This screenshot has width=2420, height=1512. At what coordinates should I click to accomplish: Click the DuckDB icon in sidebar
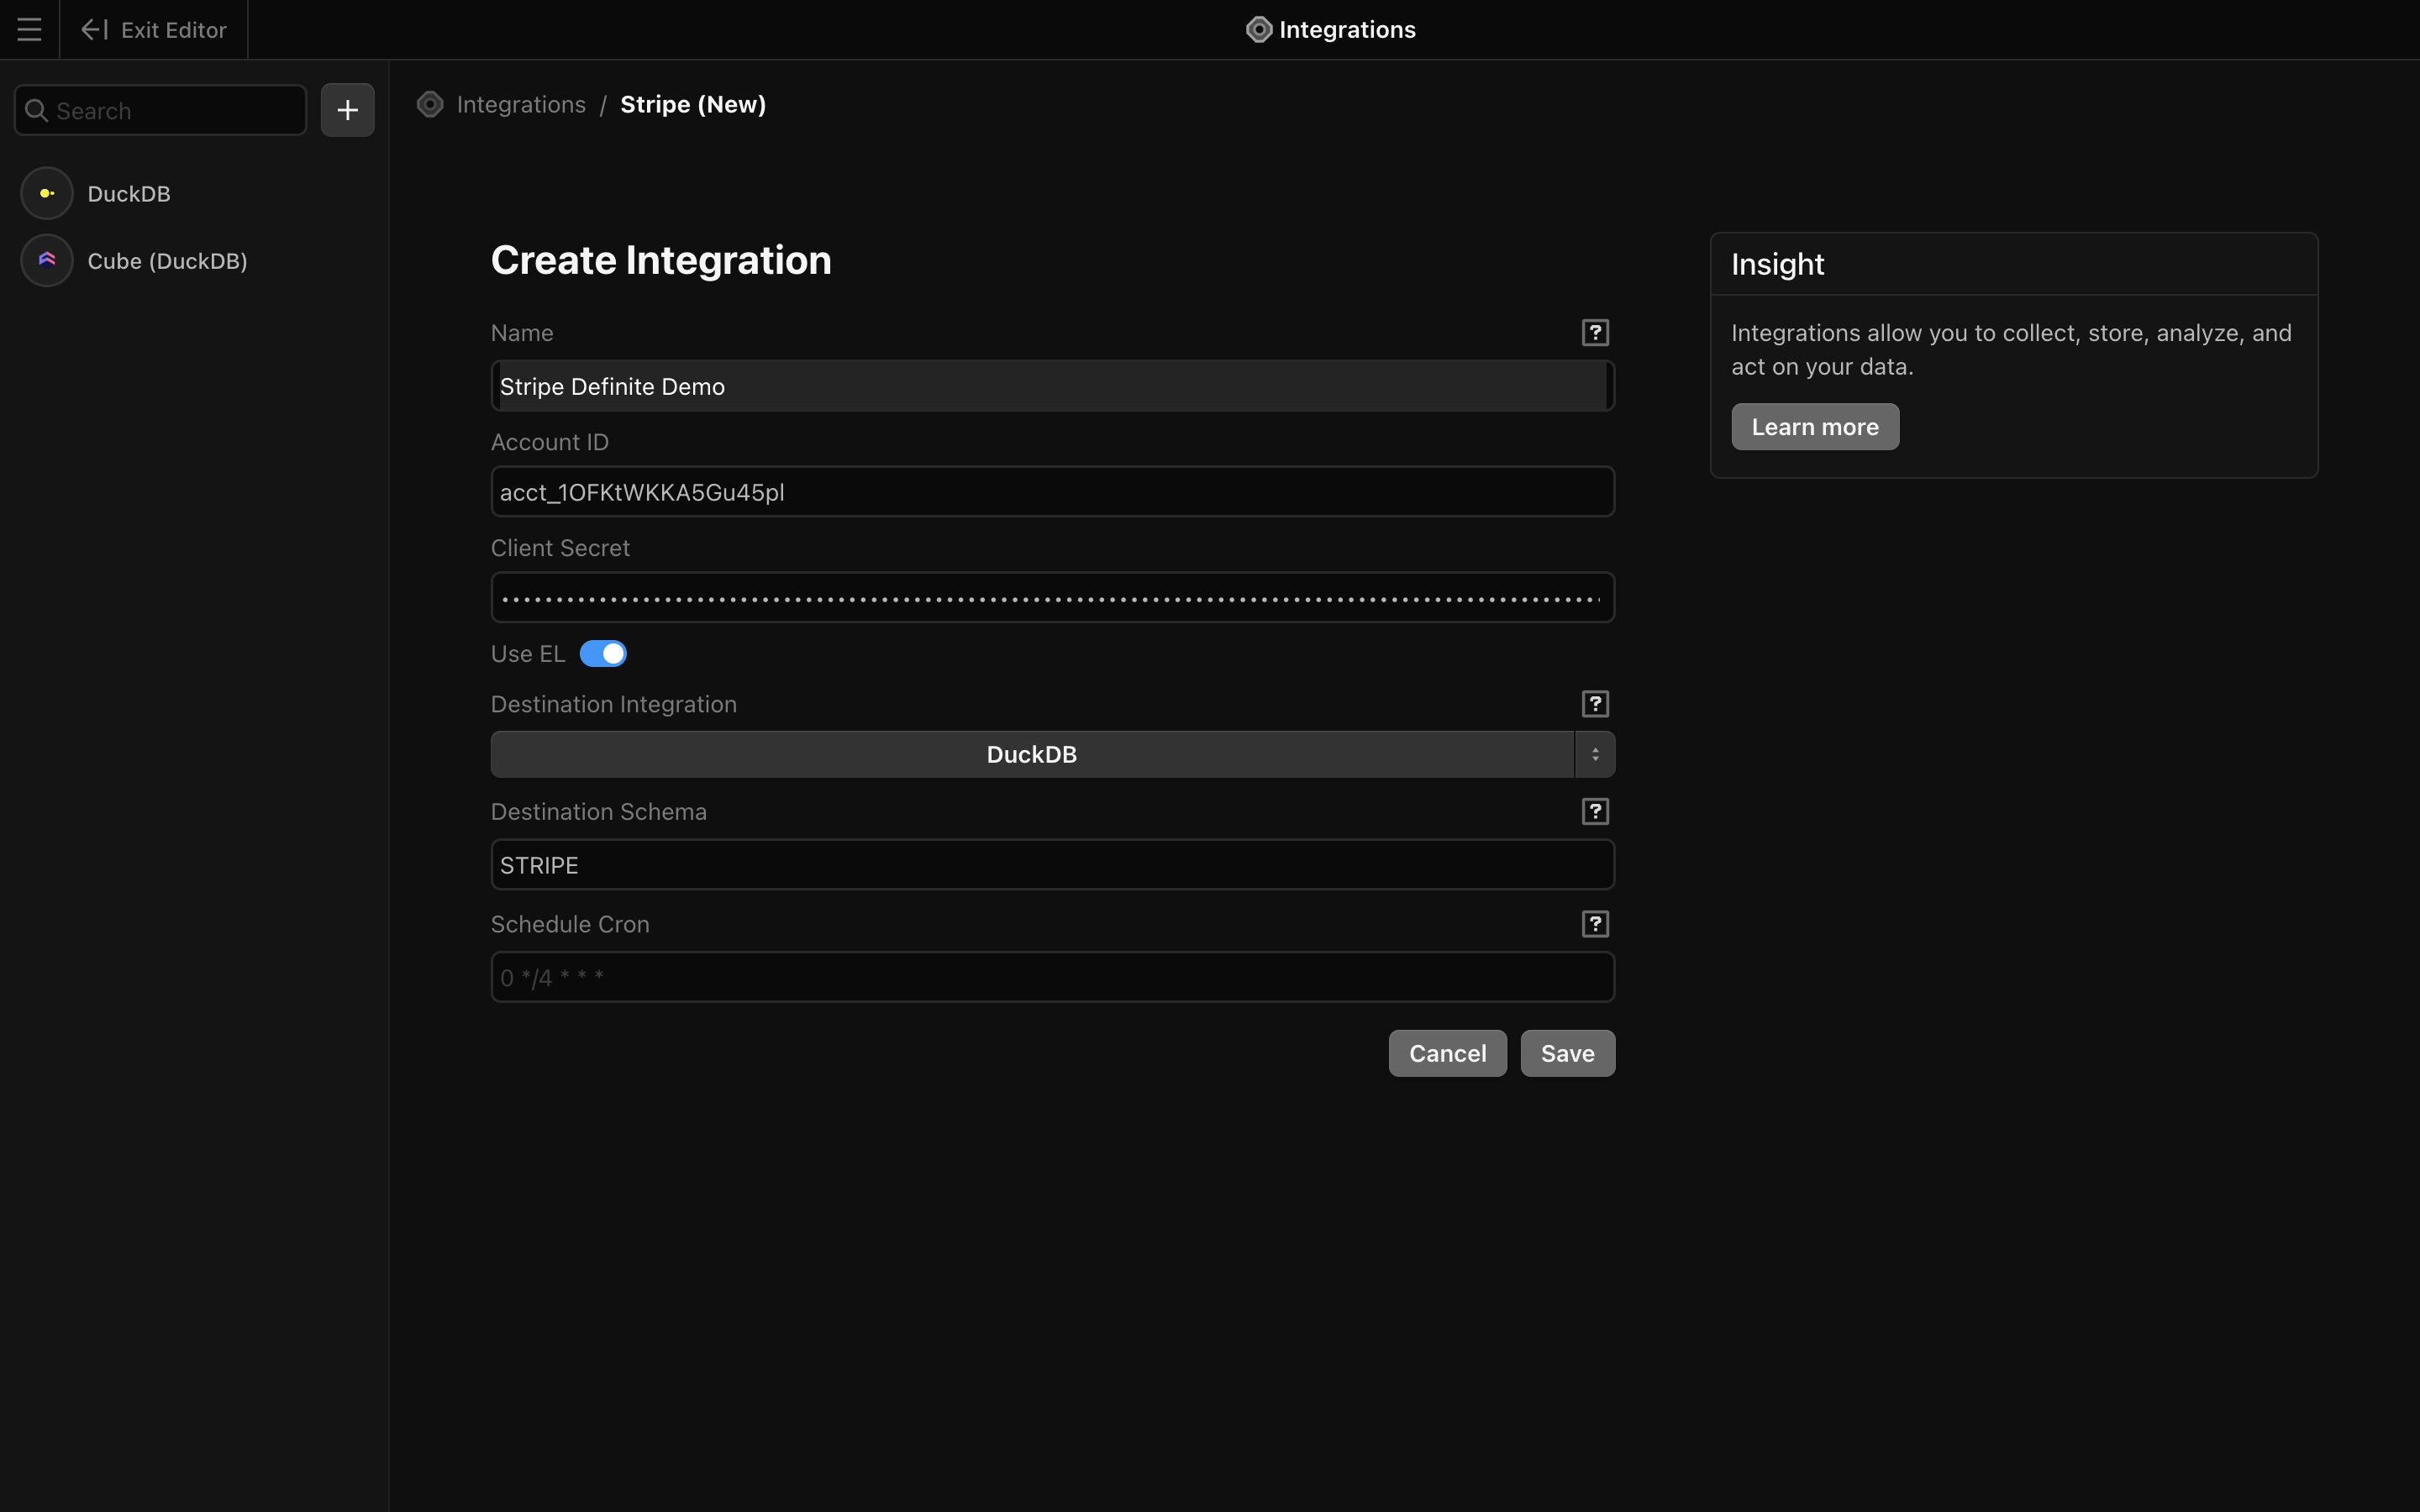pos(47,194)
